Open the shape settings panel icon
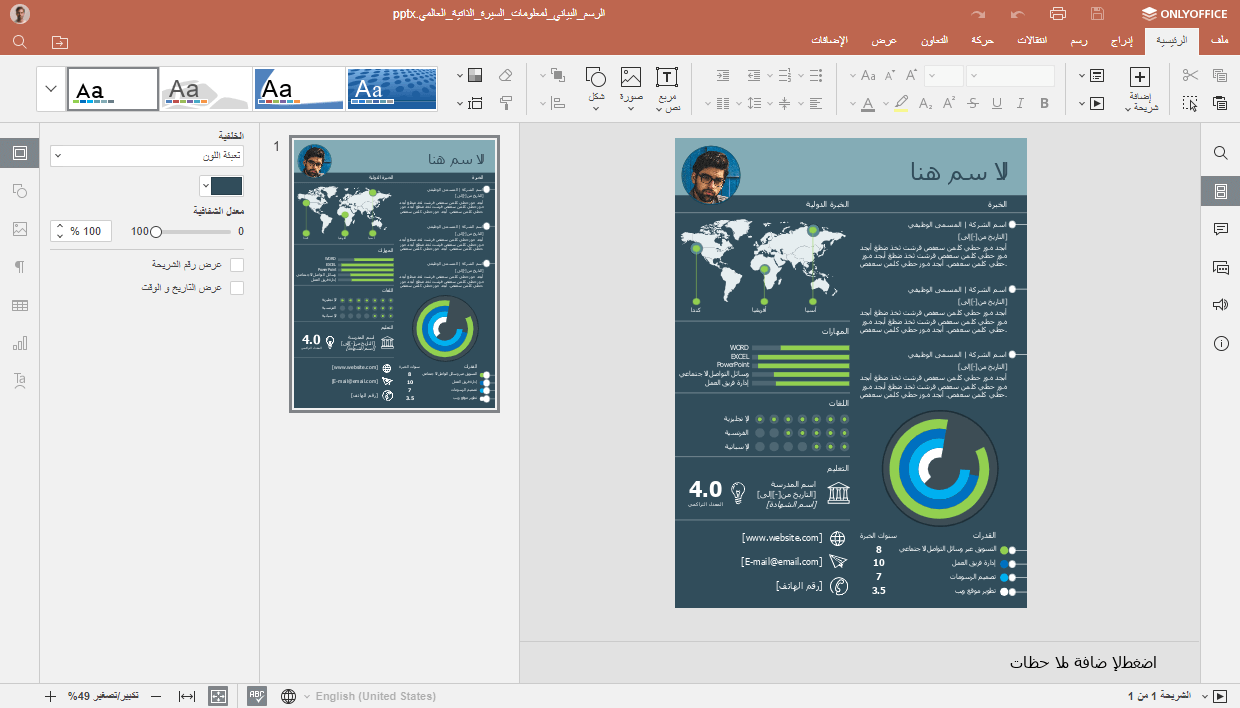Viewport: 1240px width, 708px height. (20, 190)
